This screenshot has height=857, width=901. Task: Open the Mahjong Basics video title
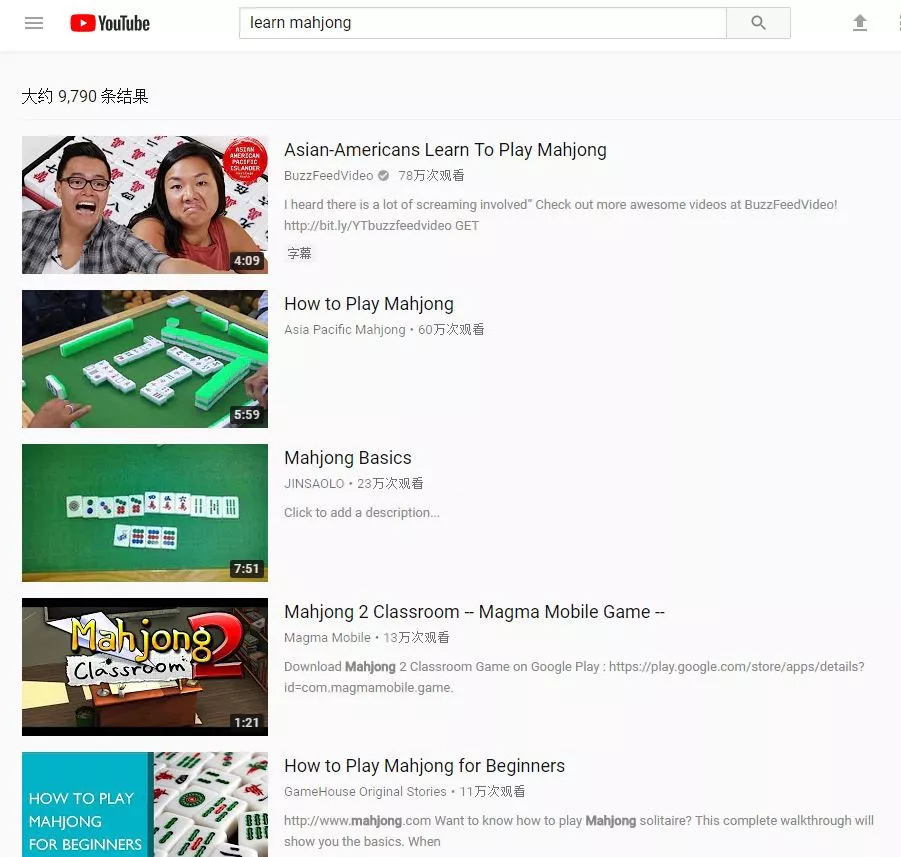tap(348, 458)
